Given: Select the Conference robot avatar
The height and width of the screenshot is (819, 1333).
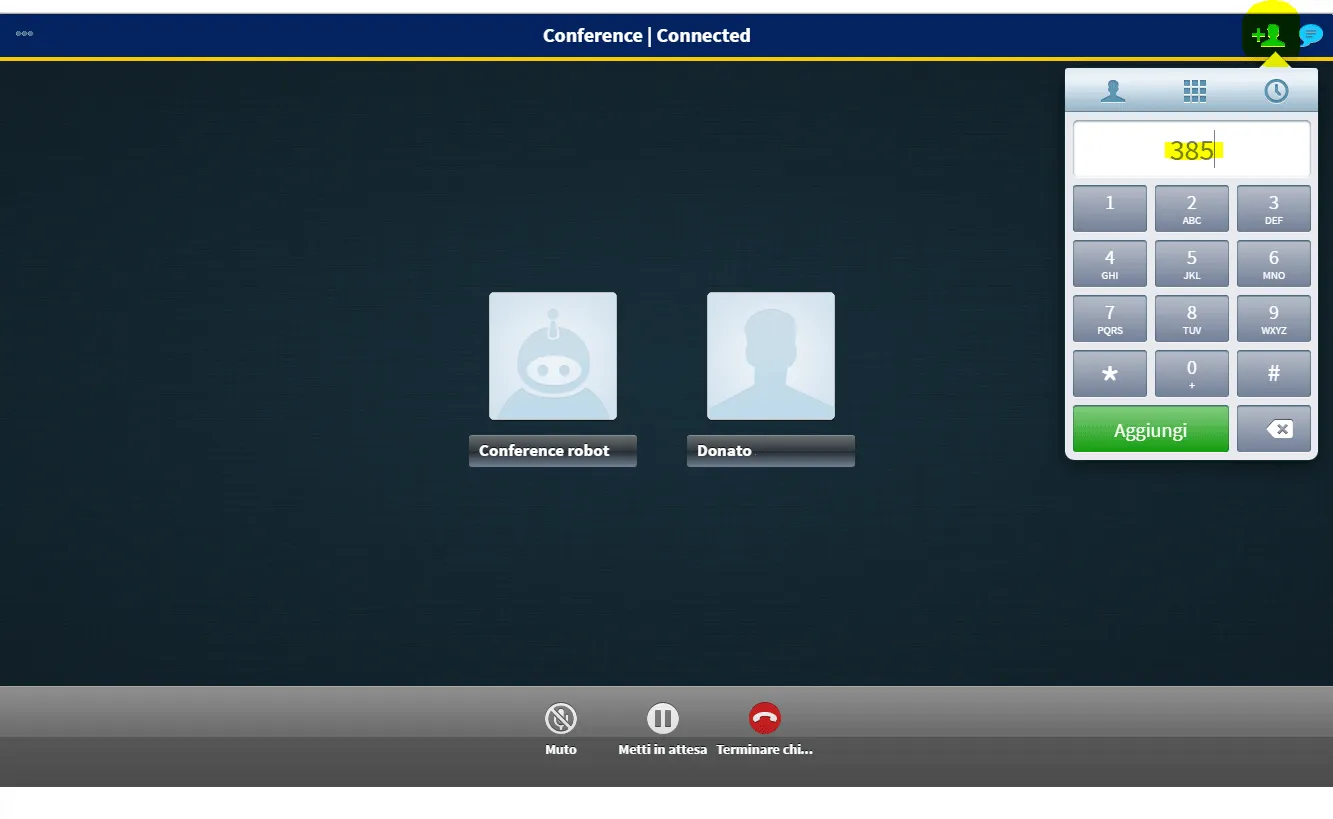Looking at the screenshot, I should (553, 356).
